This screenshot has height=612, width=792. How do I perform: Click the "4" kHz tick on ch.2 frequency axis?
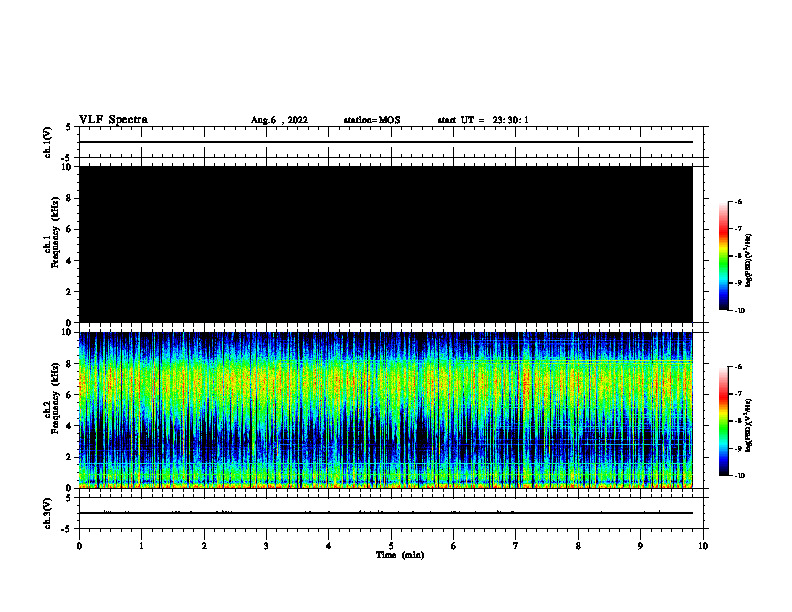tap(70, 426)
